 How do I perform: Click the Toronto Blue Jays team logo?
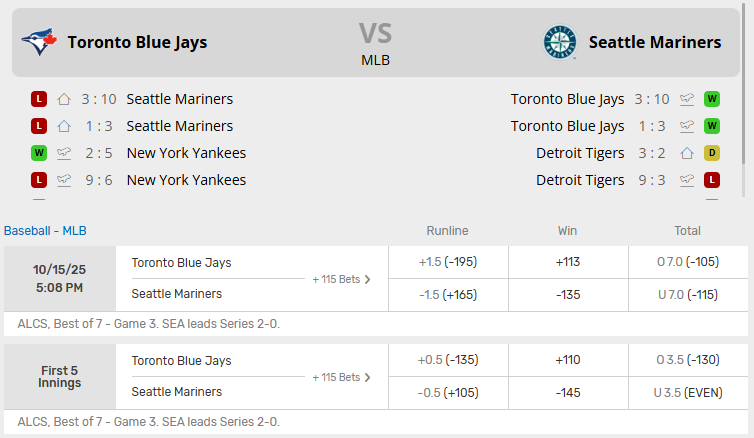(x=39, y=42)
